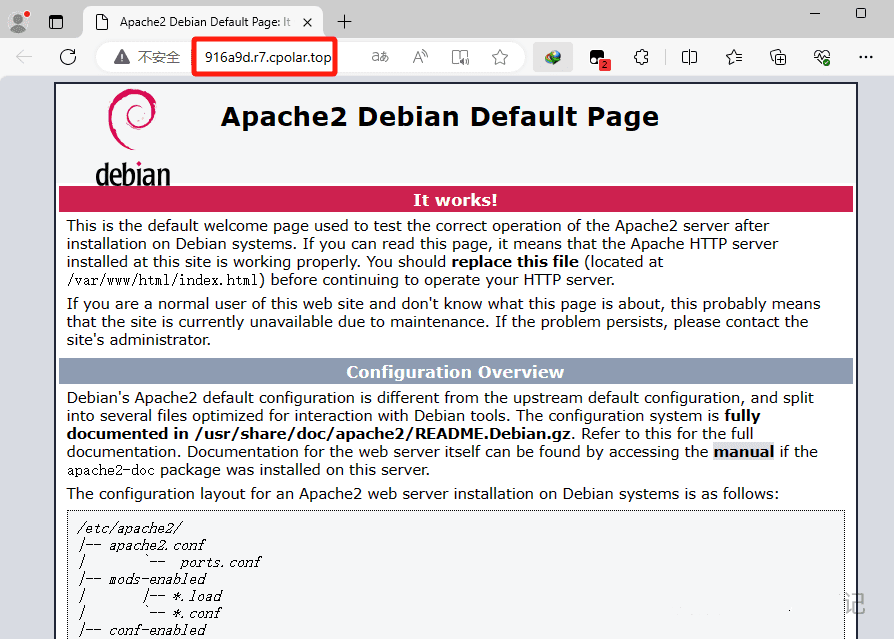Enter Immersive Reader mode

point(460,57)
